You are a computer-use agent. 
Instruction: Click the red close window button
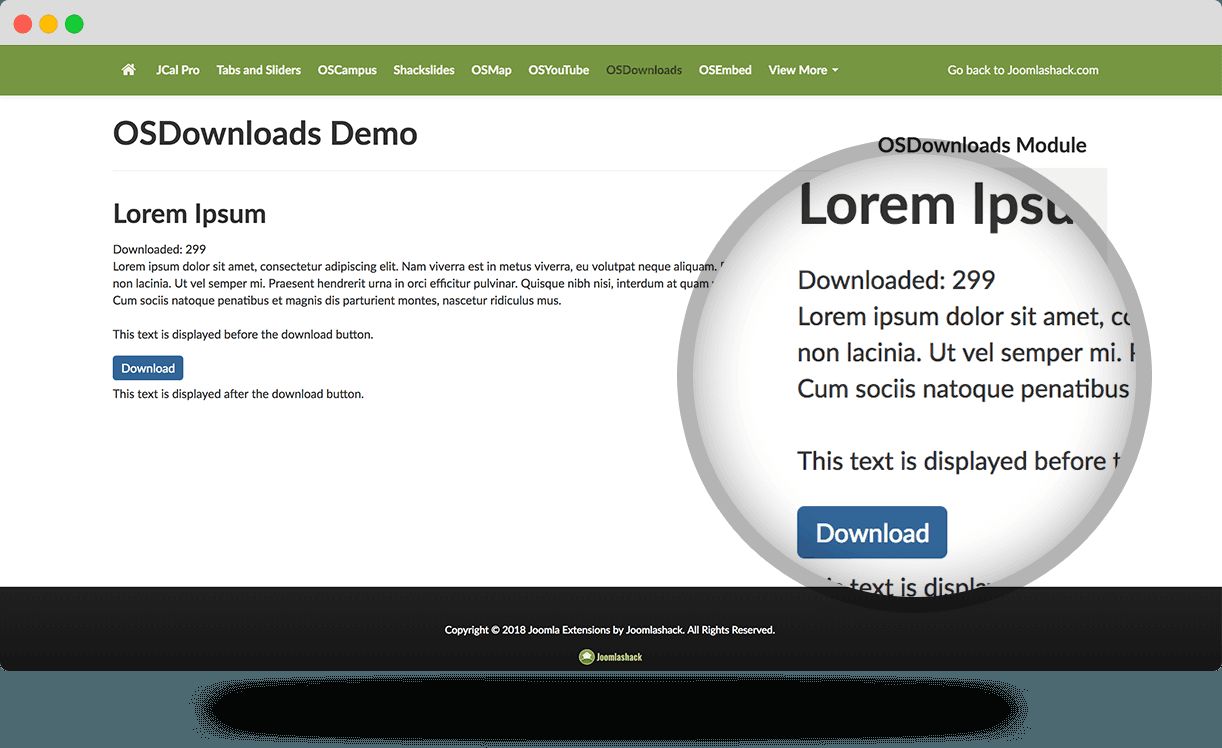(22, 24)
